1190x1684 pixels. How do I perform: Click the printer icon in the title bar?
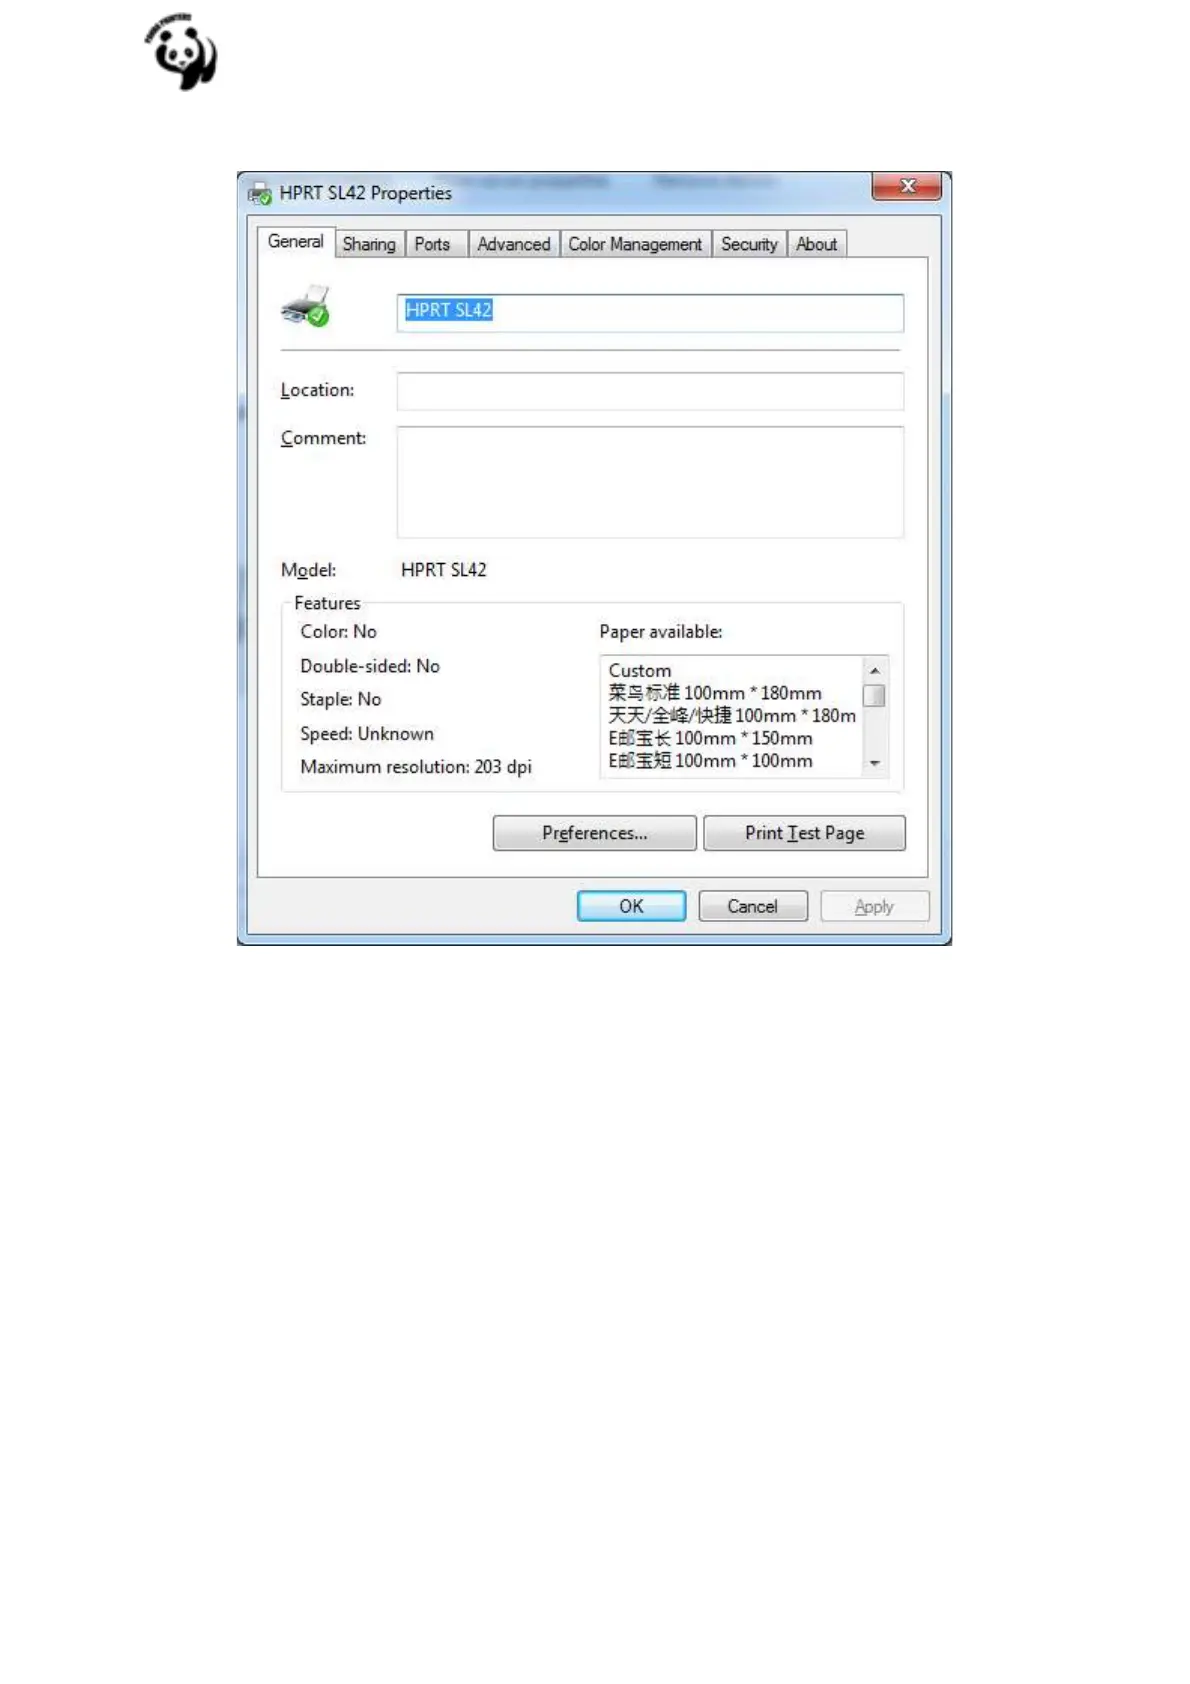[260, 193]
